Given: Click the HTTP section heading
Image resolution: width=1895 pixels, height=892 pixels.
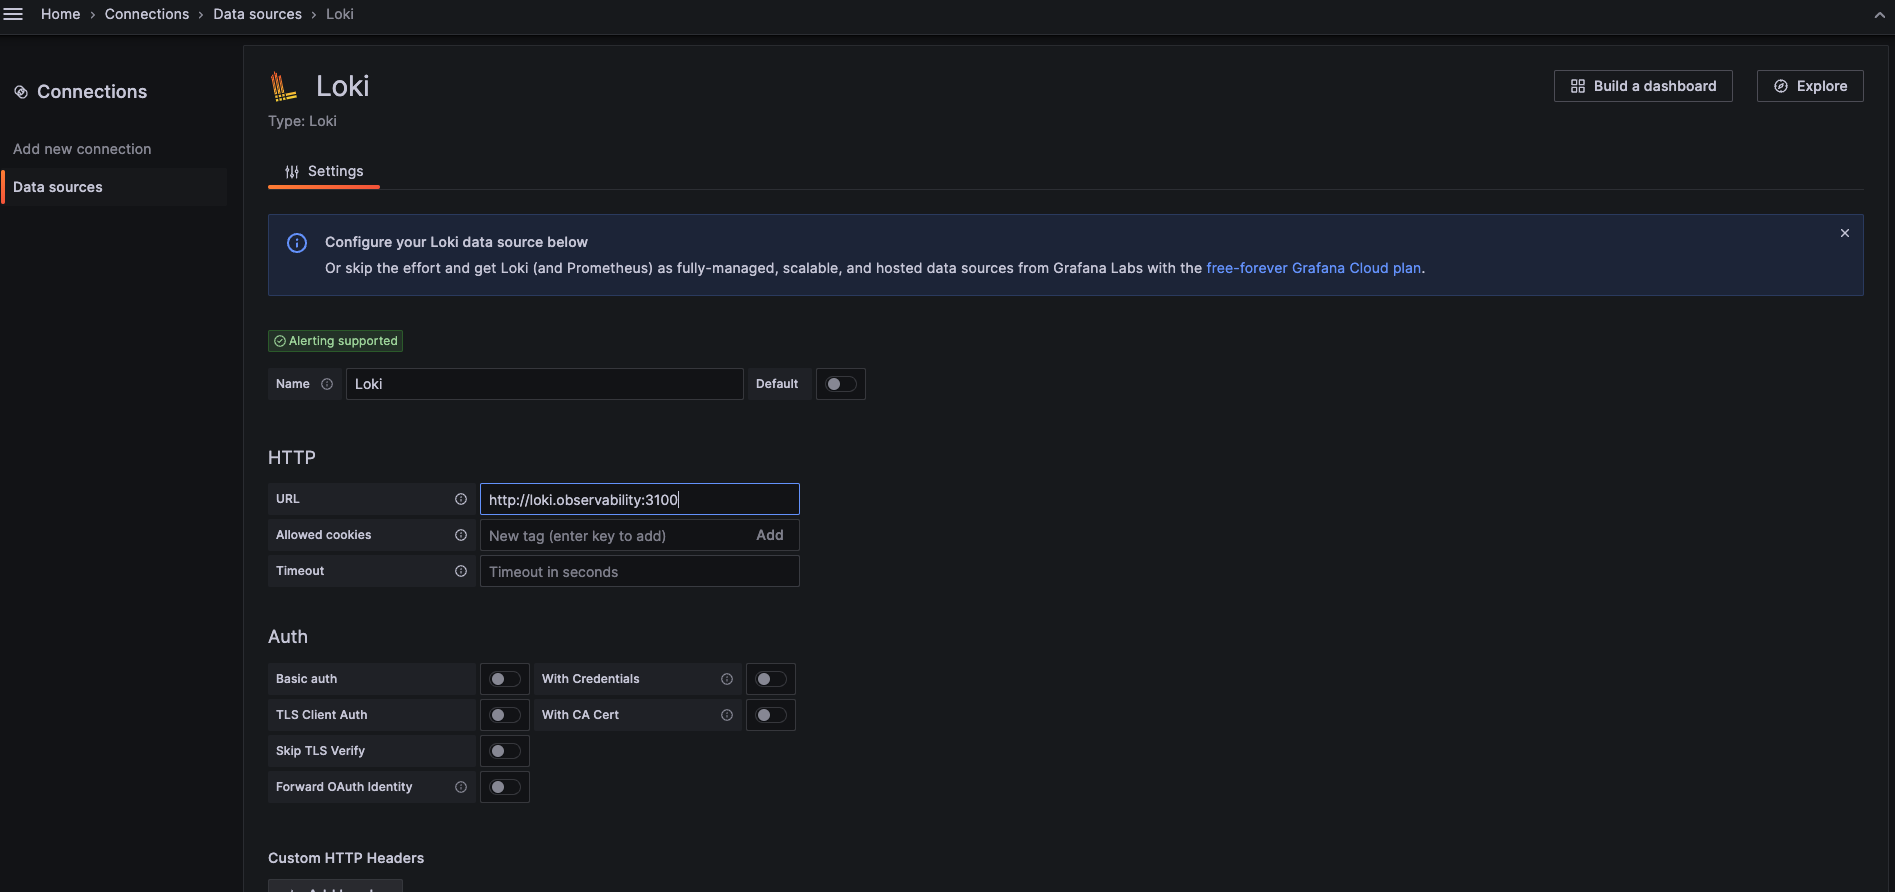Looking at the screenshot, I should [x=292, y=457].
